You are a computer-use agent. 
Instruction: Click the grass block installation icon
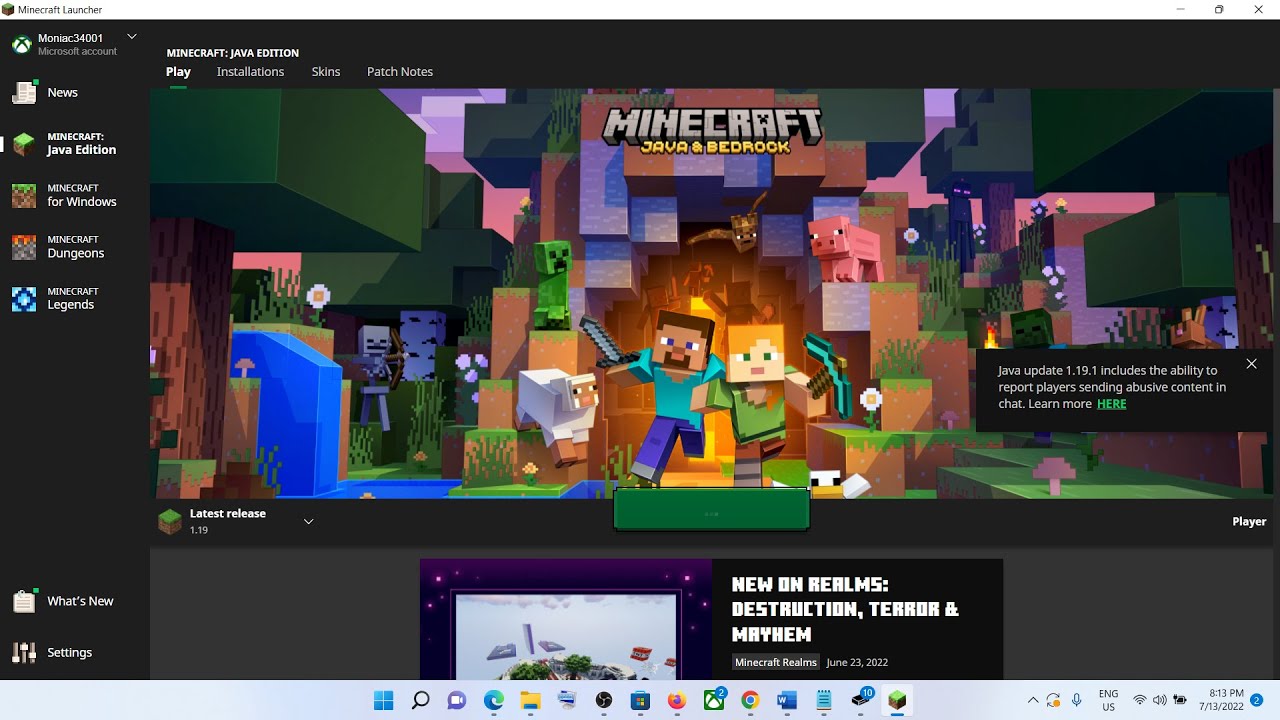pyautogui.click(x=171, y=521)
